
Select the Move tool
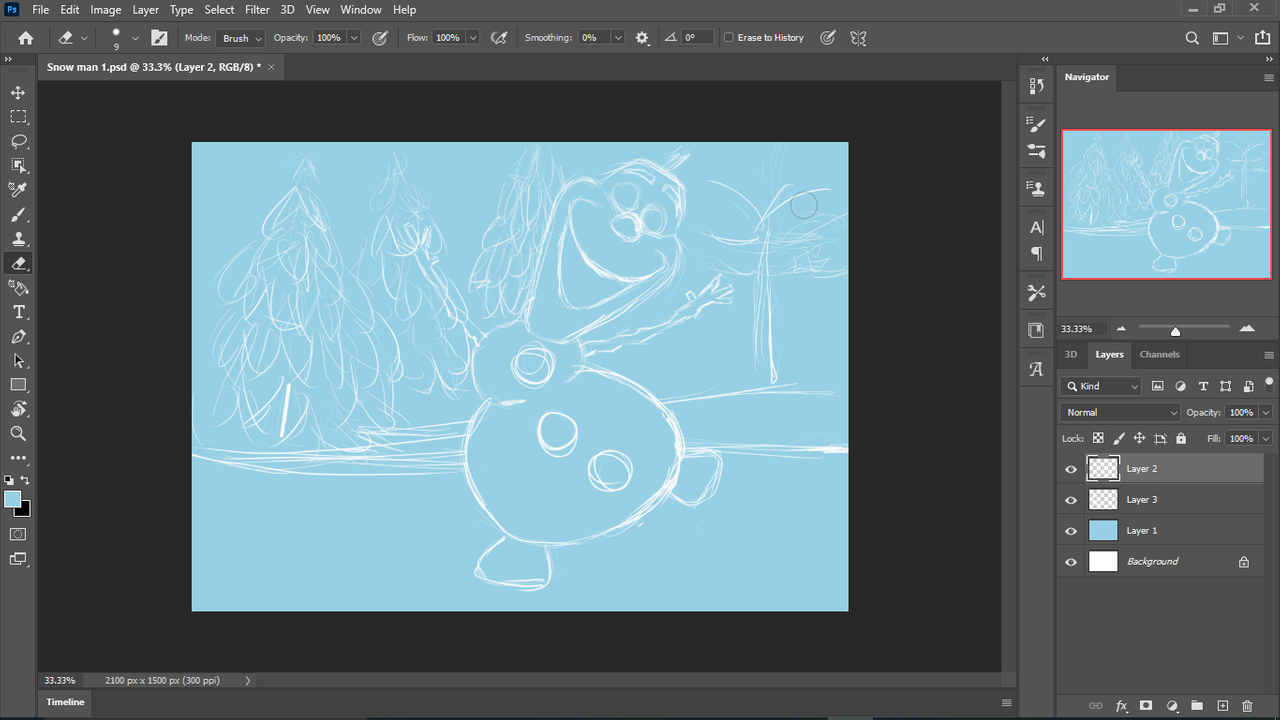coord(18,92)
